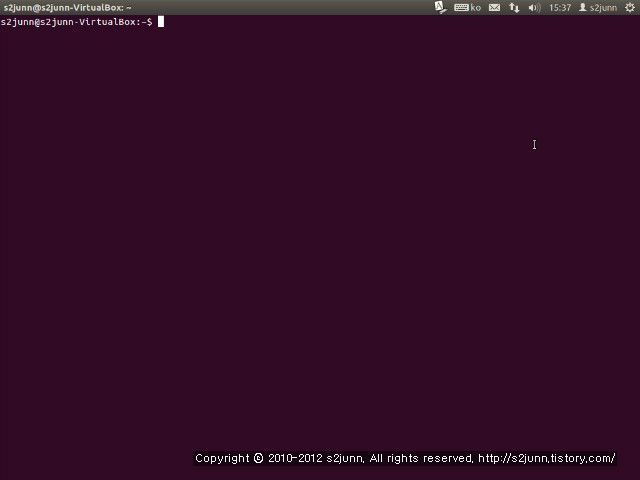Open the network up-down arrows indicator
Image resolution: width=640 pixels, height=480 pixels.
[514, 7]
